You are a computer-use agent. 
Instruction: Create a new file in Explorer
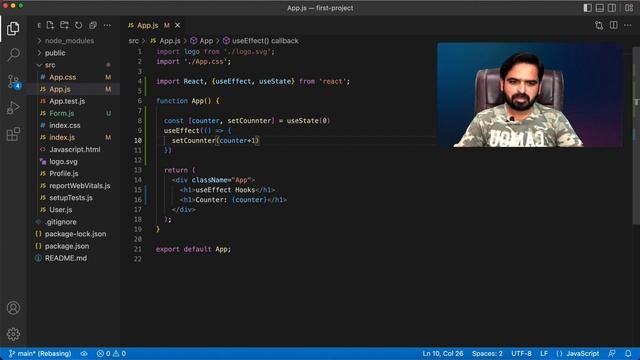coord(50,25)
